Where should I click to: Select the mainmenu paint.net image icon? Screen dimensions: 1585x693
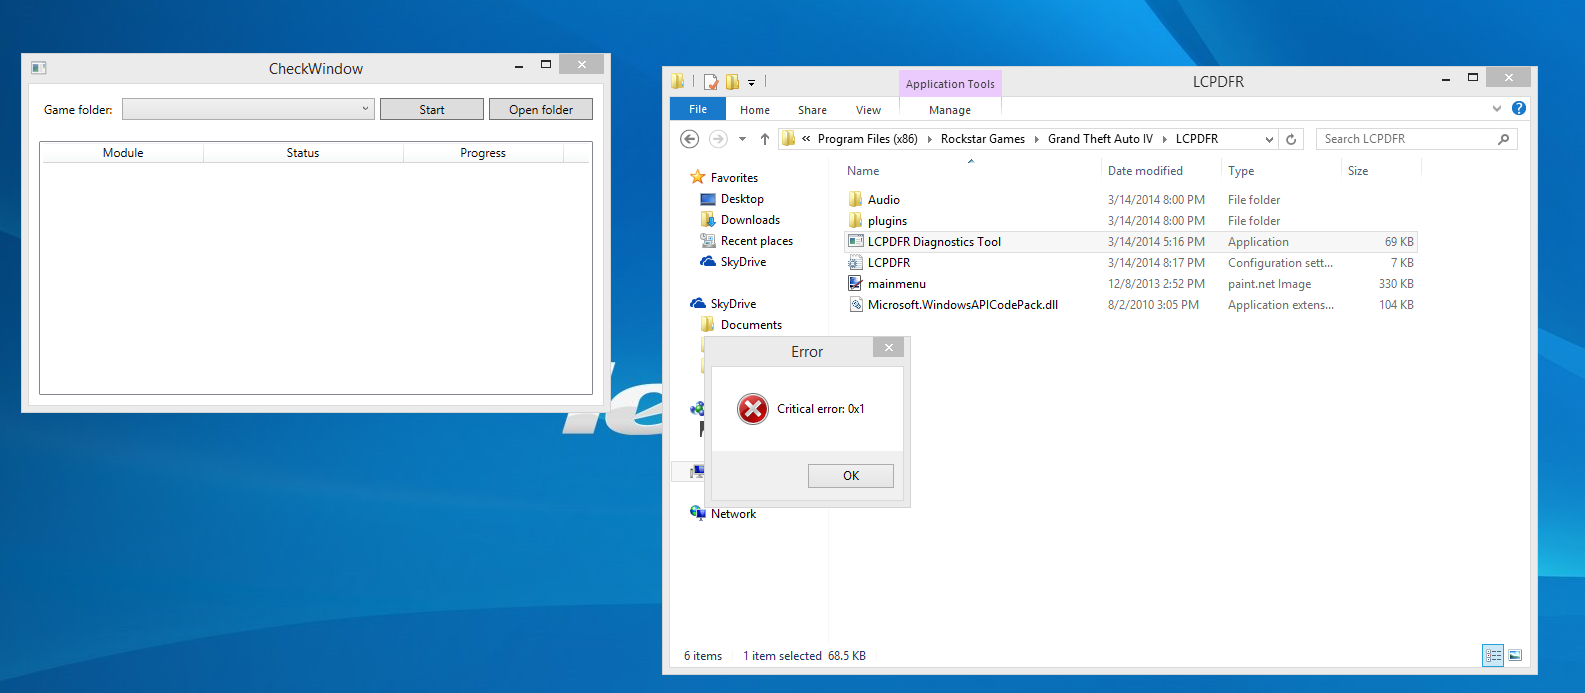pos(855,283)
